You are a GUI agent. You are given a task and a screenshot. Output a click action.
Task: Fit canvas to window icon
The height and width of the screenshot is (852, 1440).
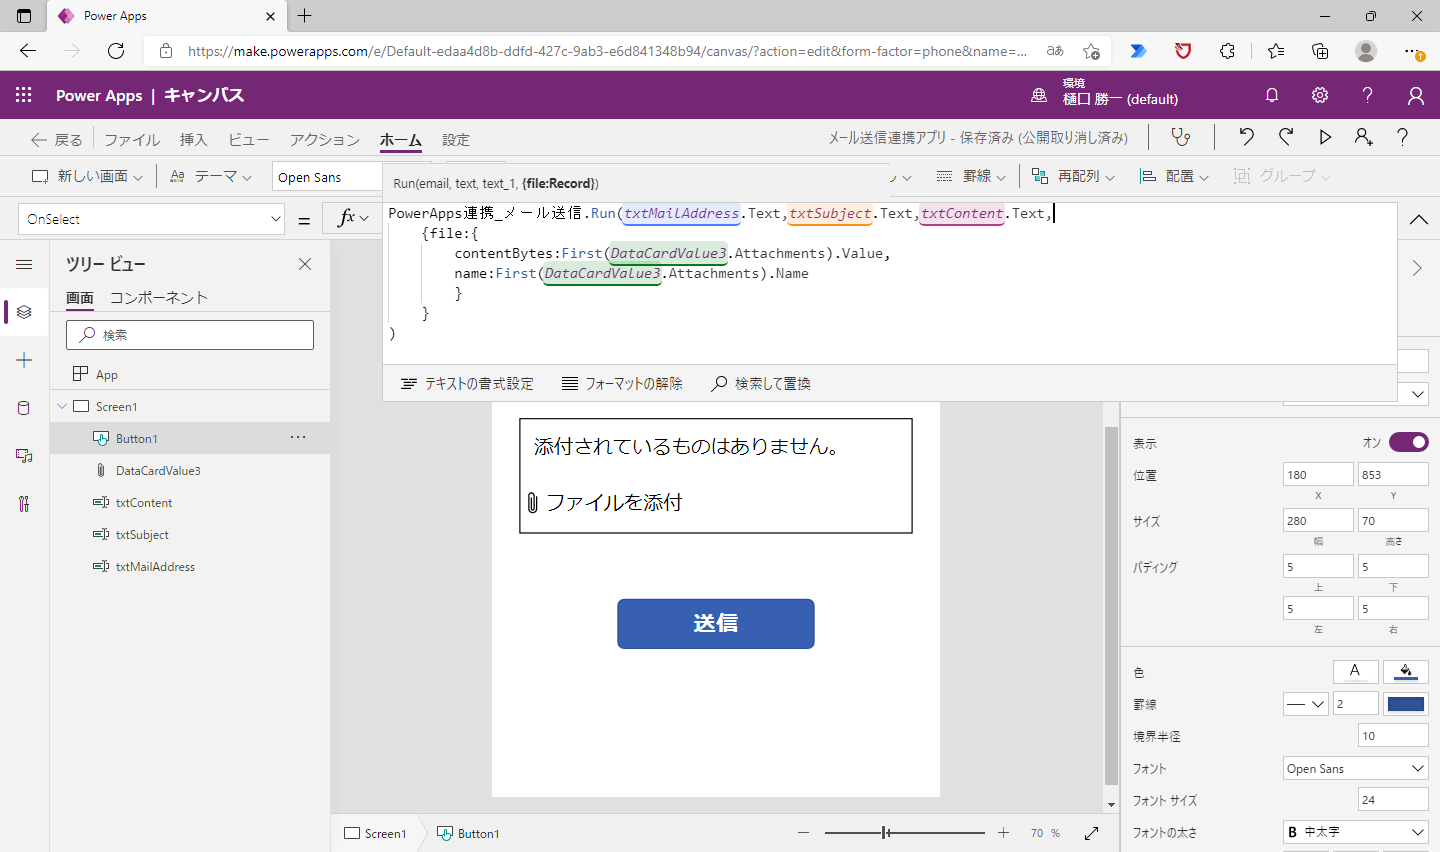coord(1091,833)
